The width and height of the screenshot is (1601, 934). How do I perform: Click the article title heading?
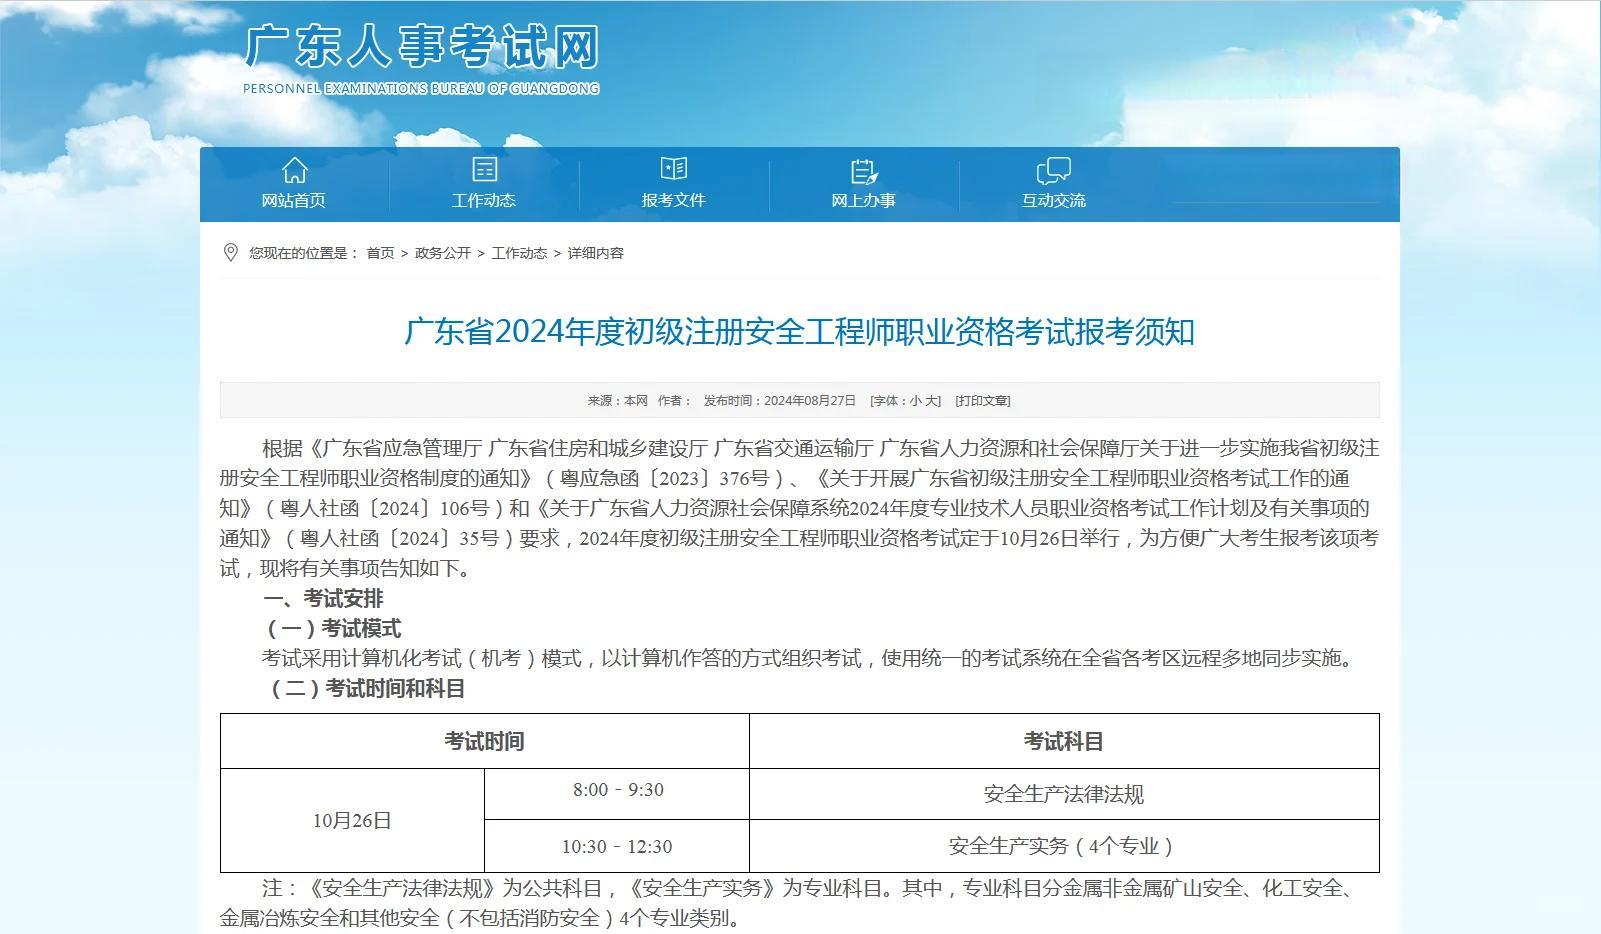click(799, 332)
